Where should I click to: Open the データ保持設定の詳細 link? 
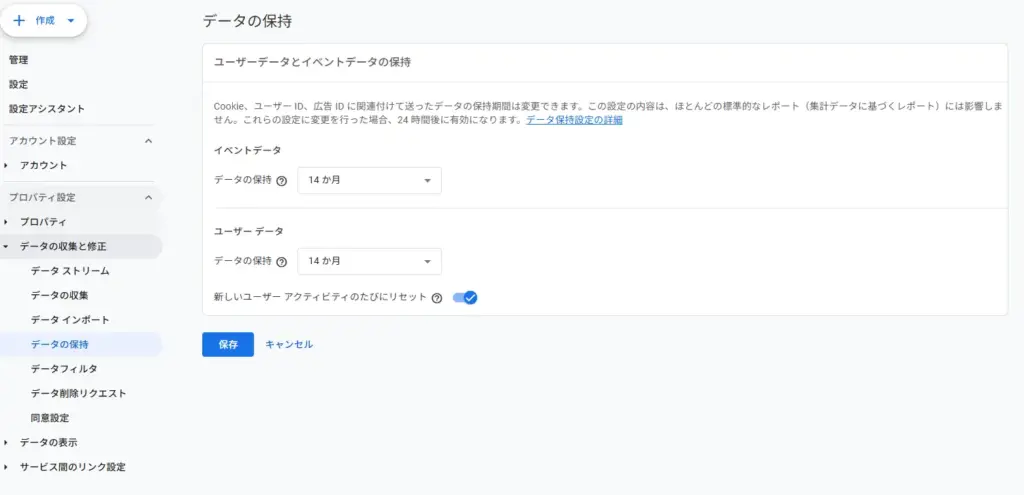pos(574,120)
